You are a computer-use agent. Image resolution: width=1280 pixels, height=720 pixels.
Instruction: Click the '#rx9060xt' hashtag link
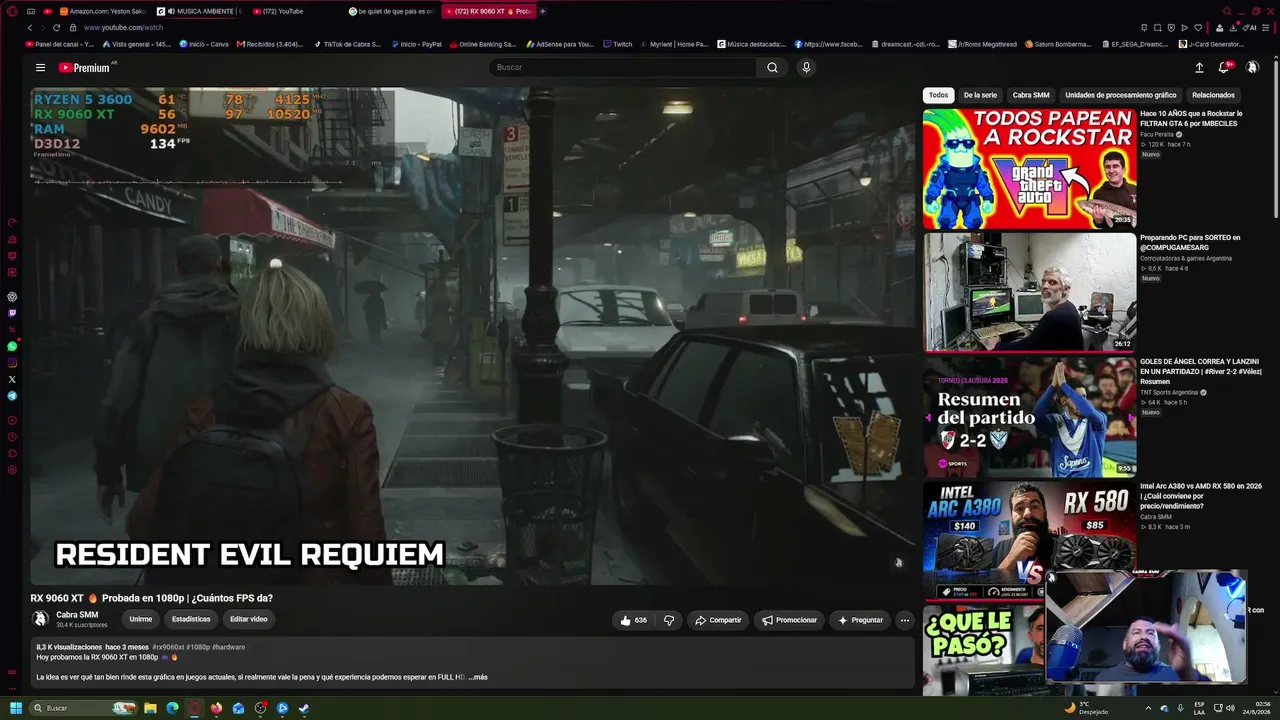pos(169,647)
